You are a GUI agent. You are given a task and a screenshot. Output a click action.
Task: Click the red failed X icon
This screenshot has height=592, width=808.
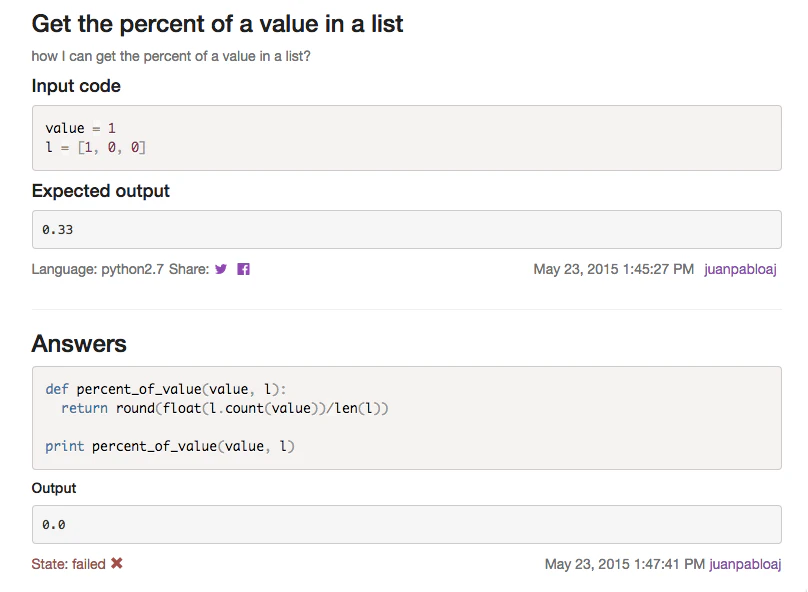click(x=117, y=564)
